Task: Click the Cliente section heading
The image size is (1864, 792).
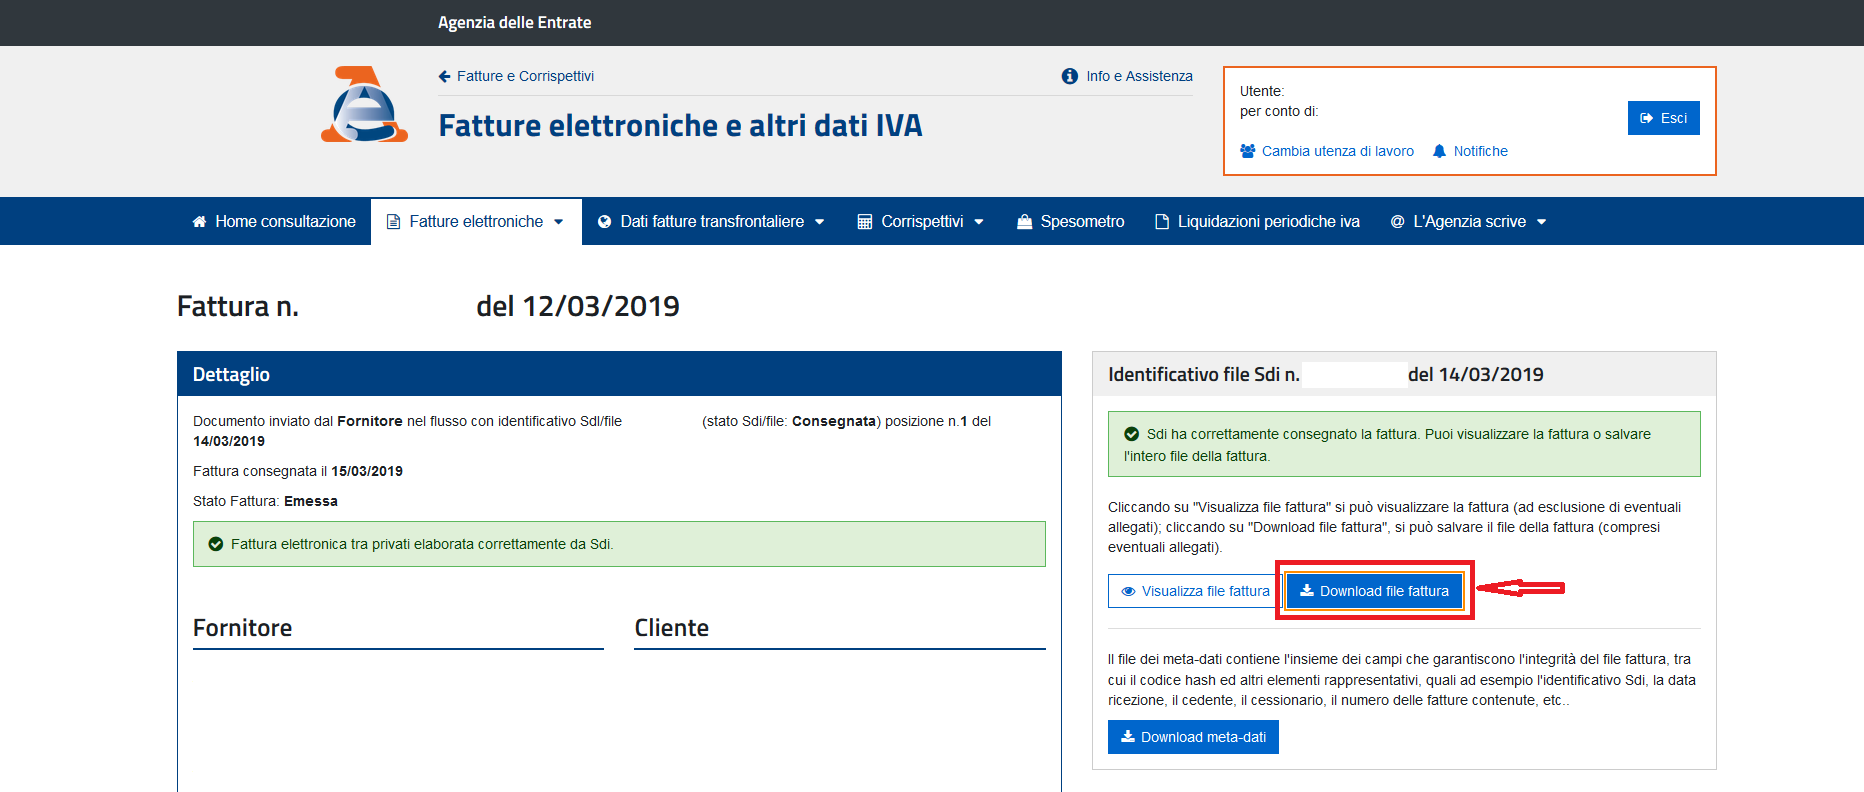Action: pos(671,628)
